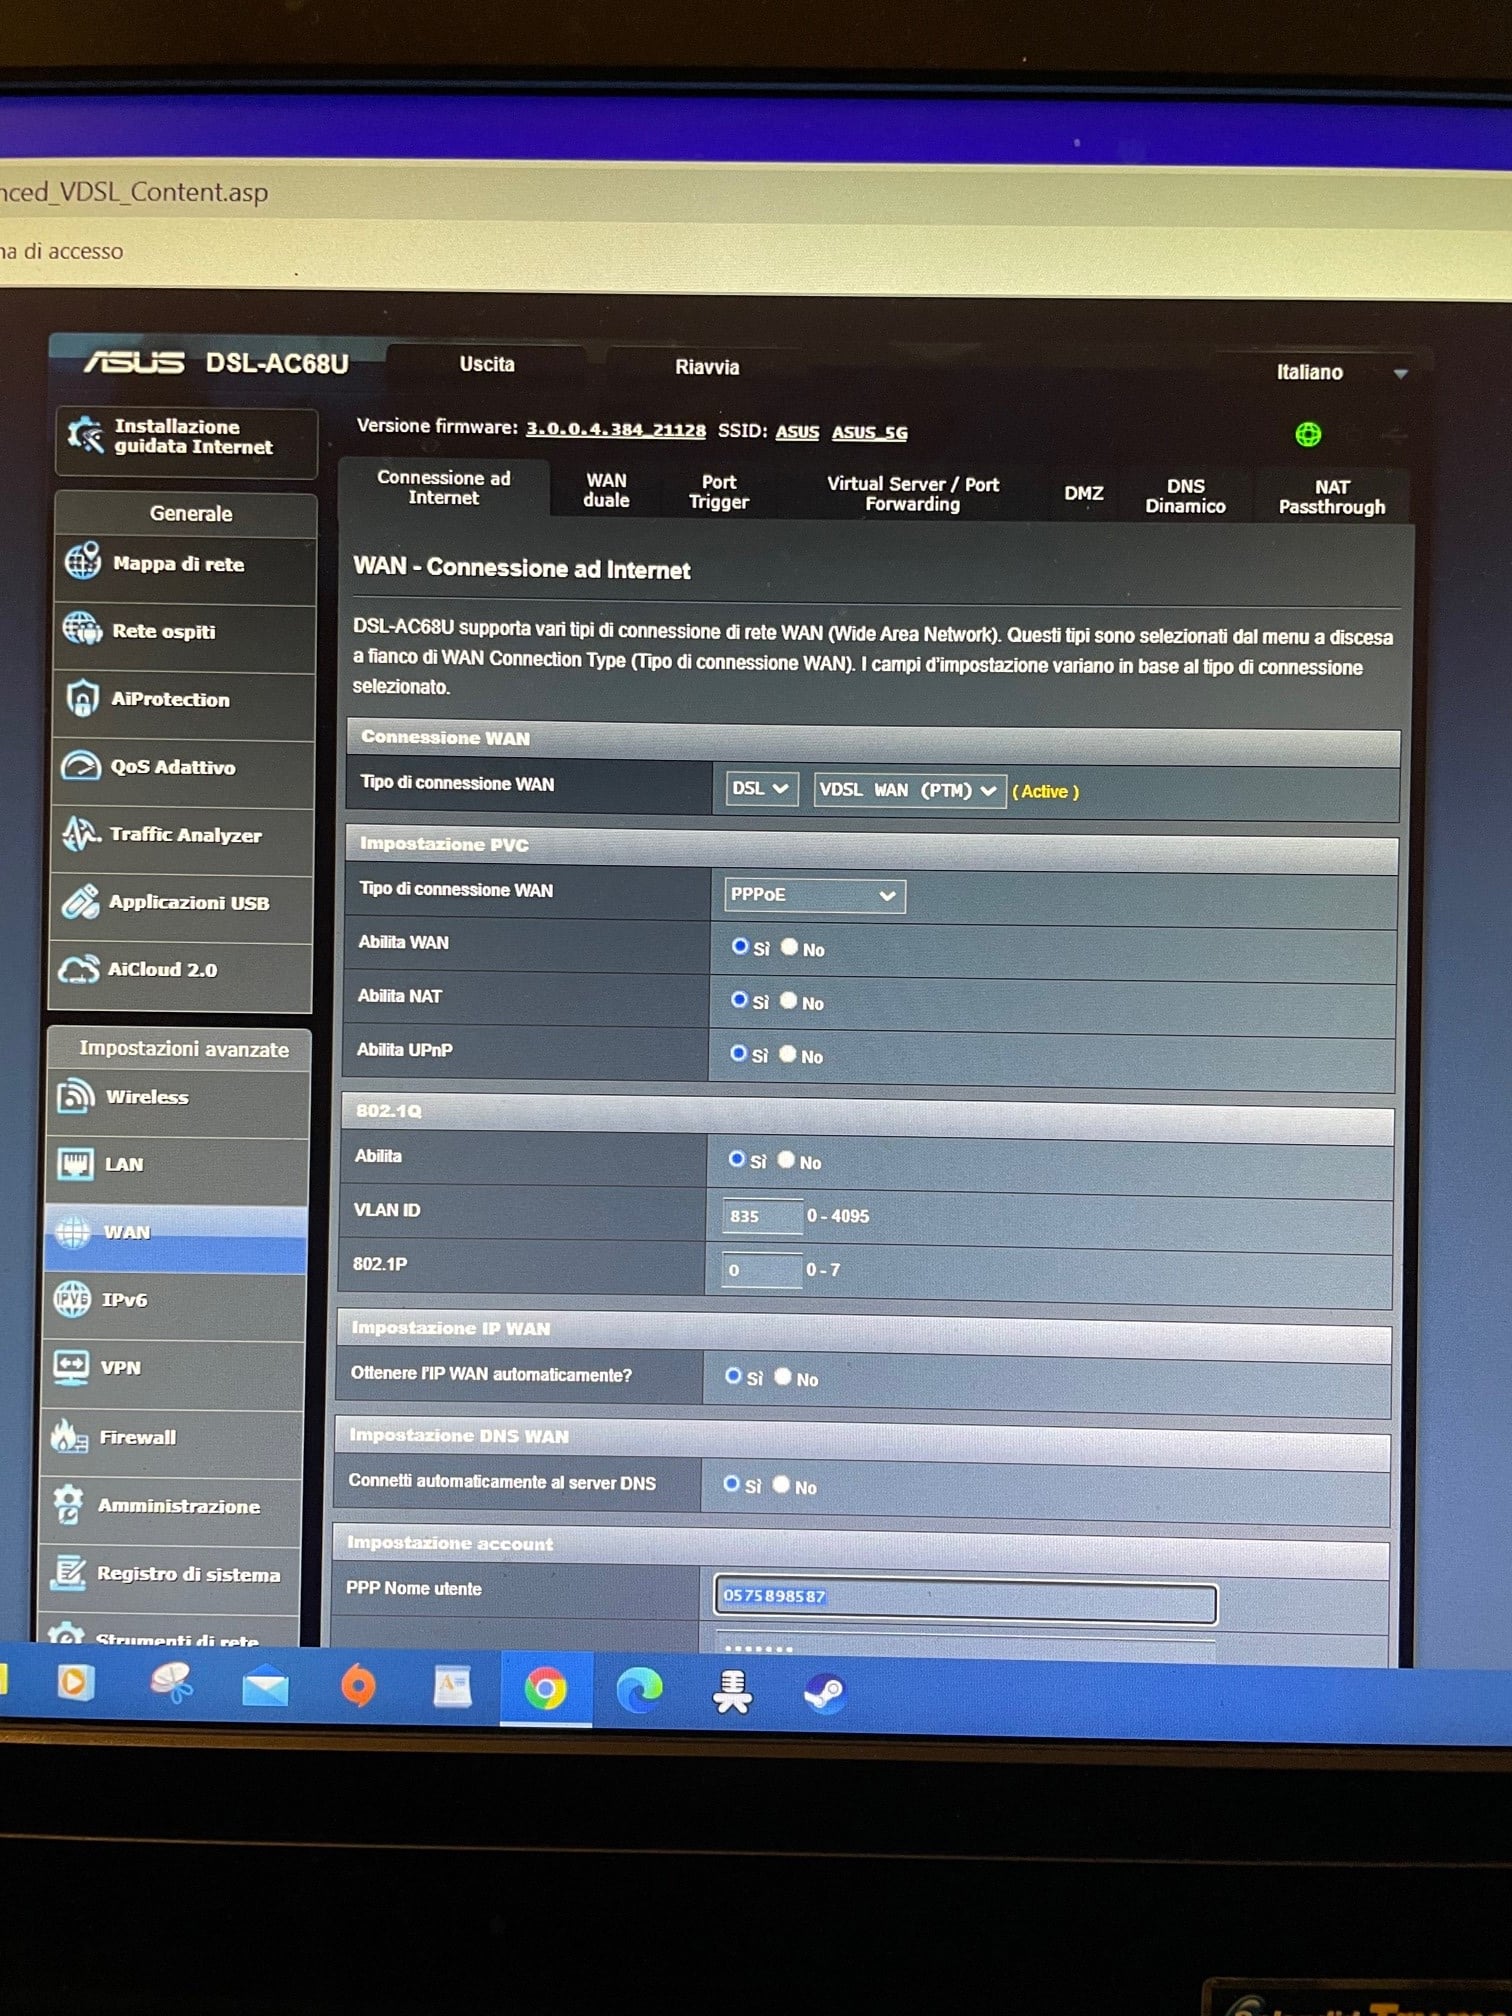Open the Rete ospiti guest network icon
The image size is (1512, 2016).
(82, 630)
